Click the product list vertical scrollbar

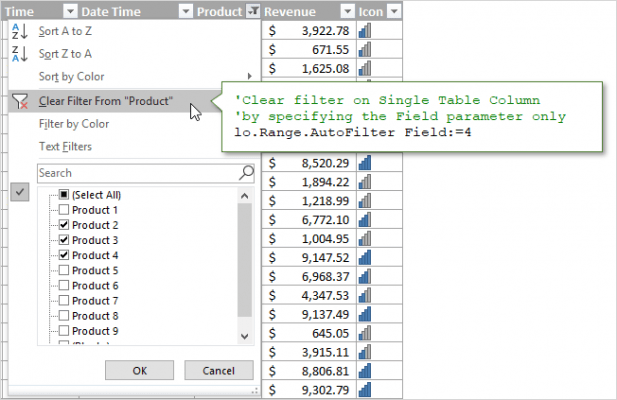tap(245, 260)
